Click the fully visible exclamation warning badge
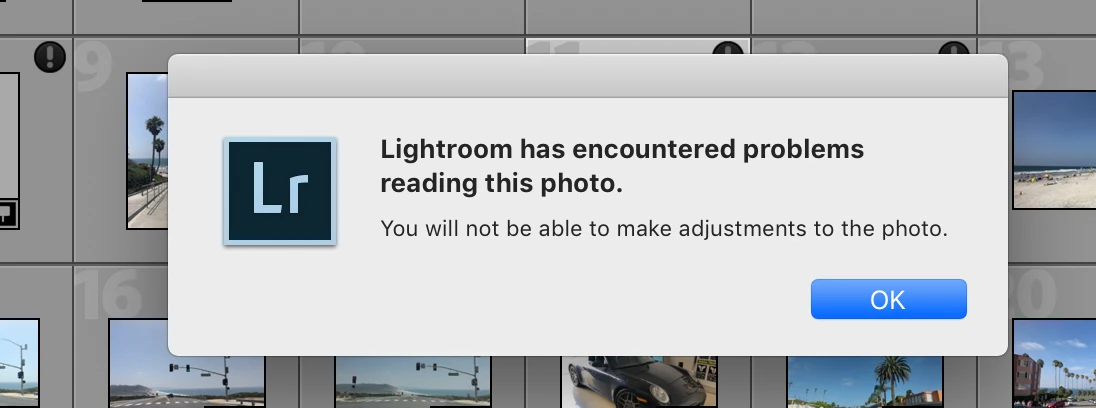Viewport: 1096px width, 408px height. tap(50, 57)
